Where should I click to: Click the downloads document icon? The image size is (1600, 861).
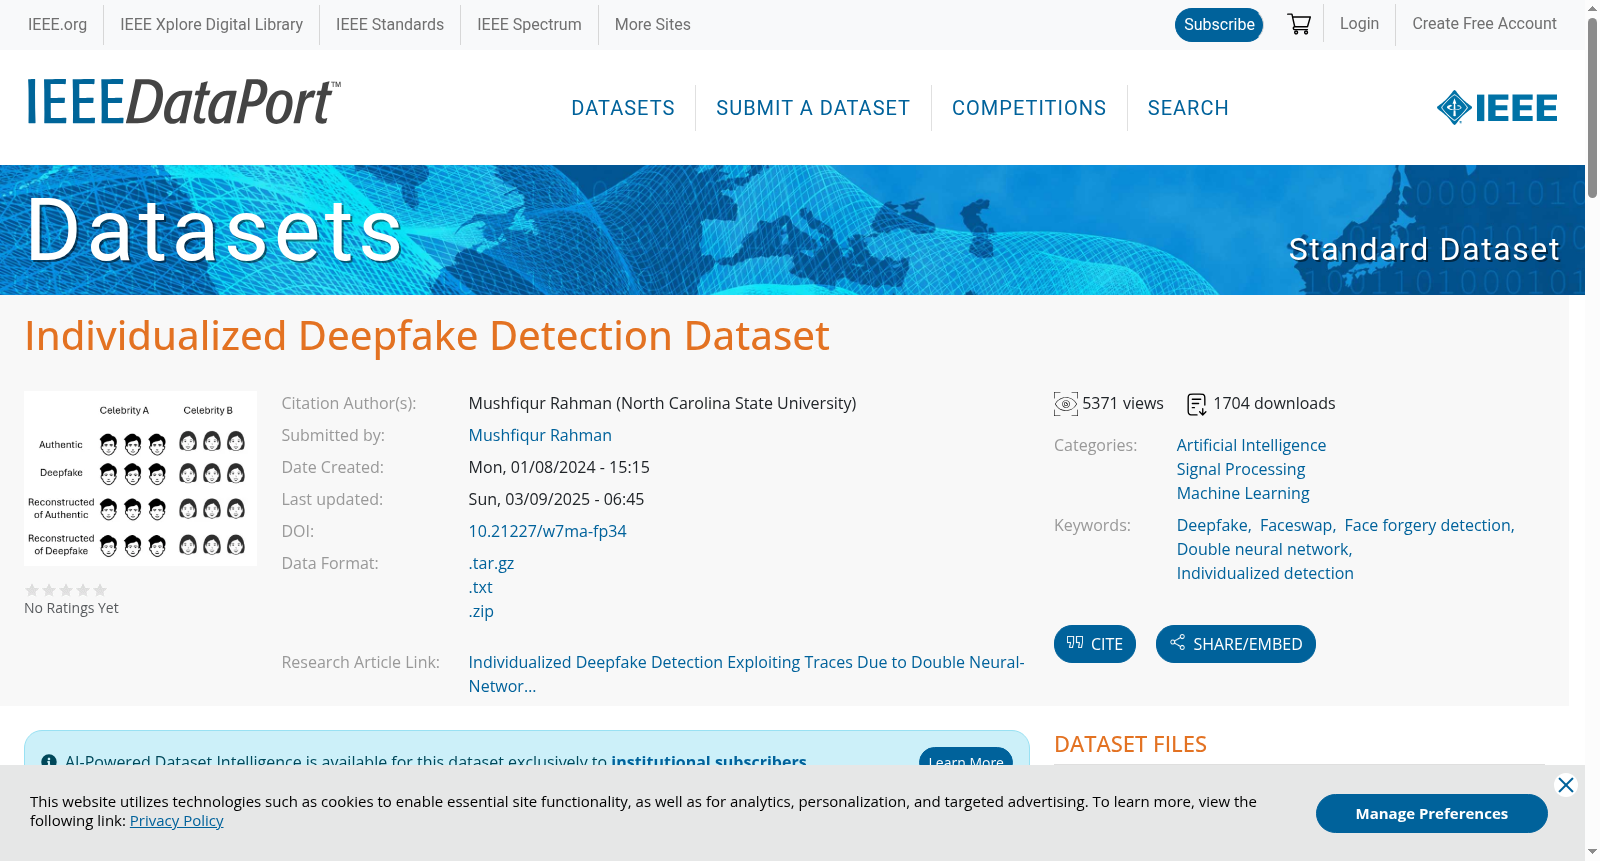pos(1196,404)
